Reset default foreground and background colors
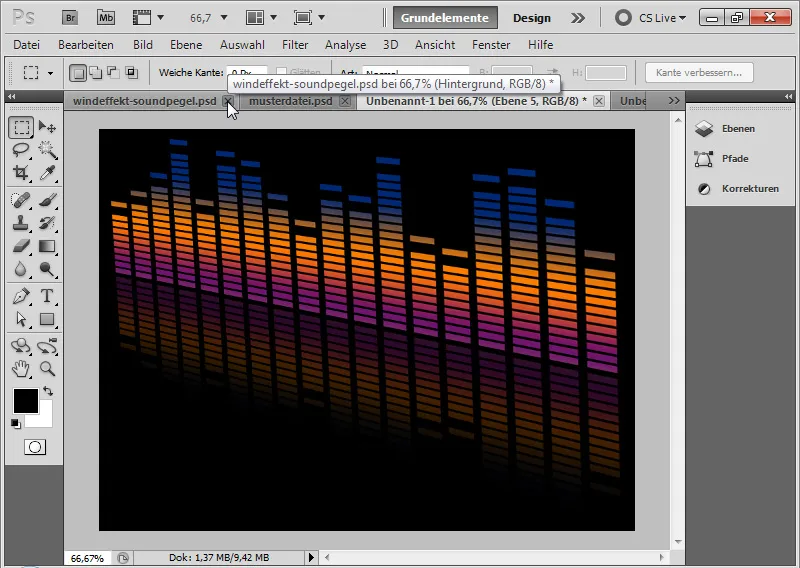Viewport: 800px width, 568px height. point(16,424)
